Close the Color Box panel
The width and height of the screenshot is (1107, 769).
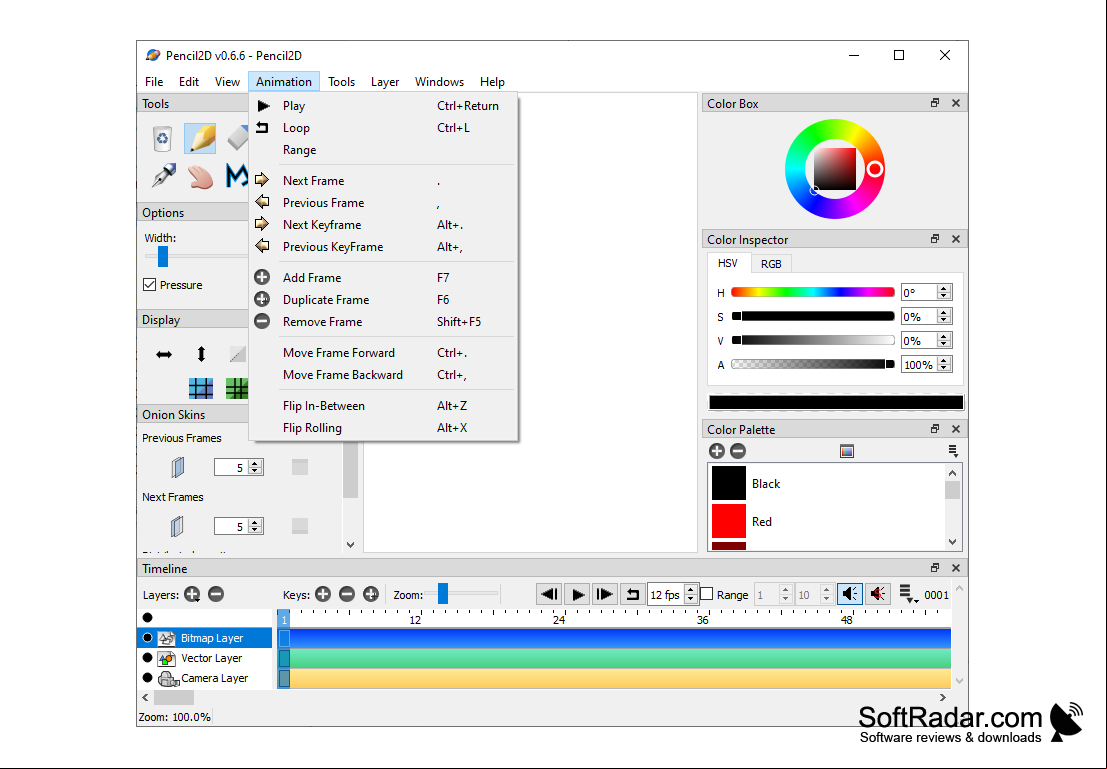point(956,103)
